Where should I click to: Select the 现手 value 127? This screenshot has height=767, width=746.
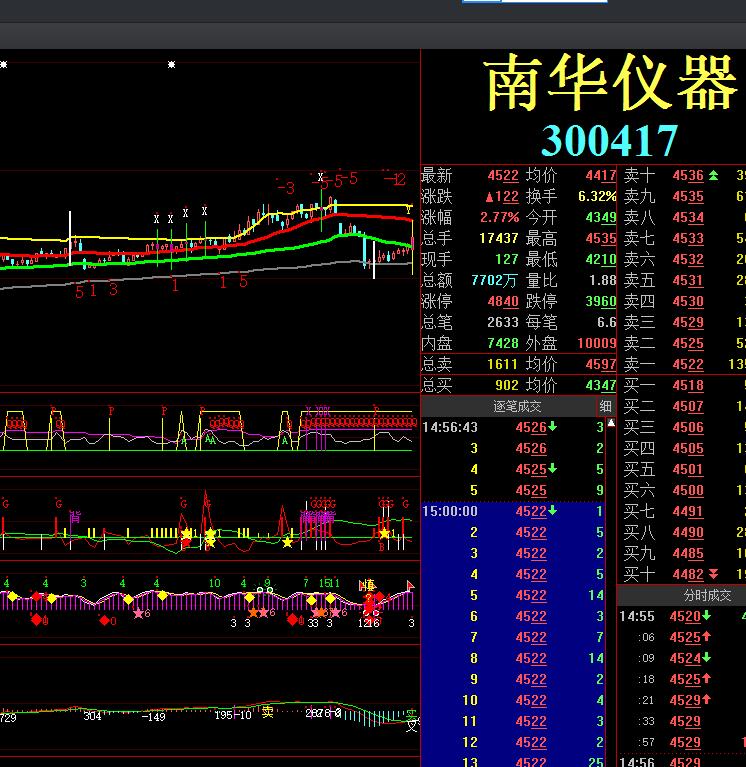click(506, 259)
